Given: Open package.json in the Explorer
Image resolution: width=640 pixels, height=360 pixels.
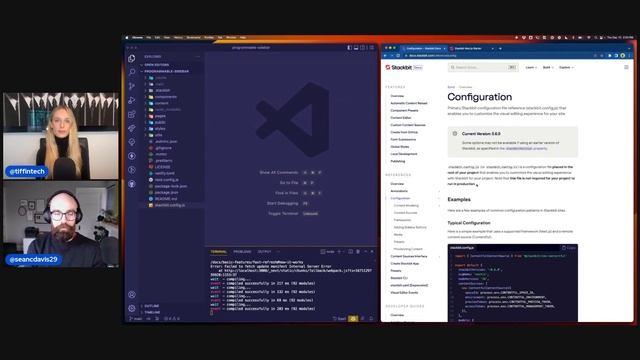Looking at the screenshot, I should click(167, 192).
